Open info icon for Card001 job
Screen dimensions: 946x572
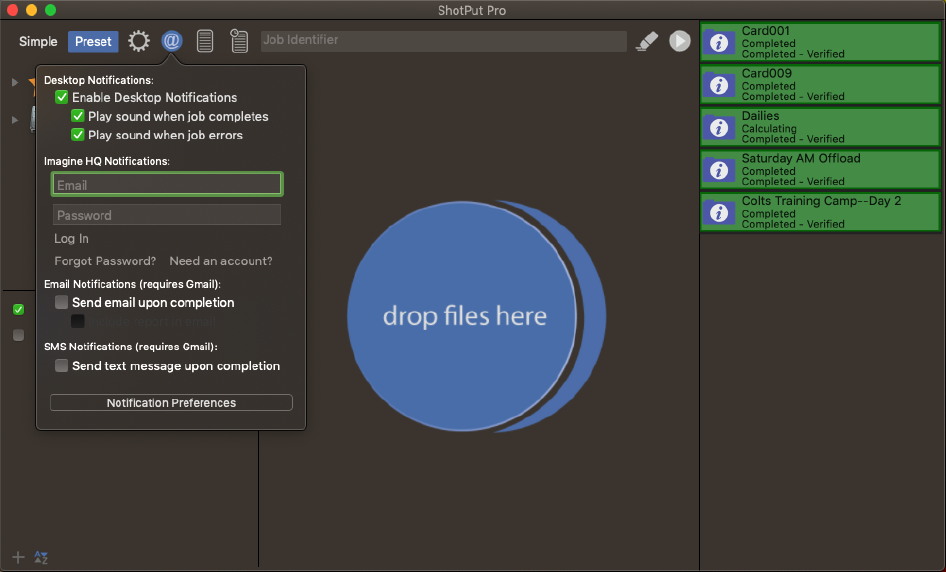(719, 42)
